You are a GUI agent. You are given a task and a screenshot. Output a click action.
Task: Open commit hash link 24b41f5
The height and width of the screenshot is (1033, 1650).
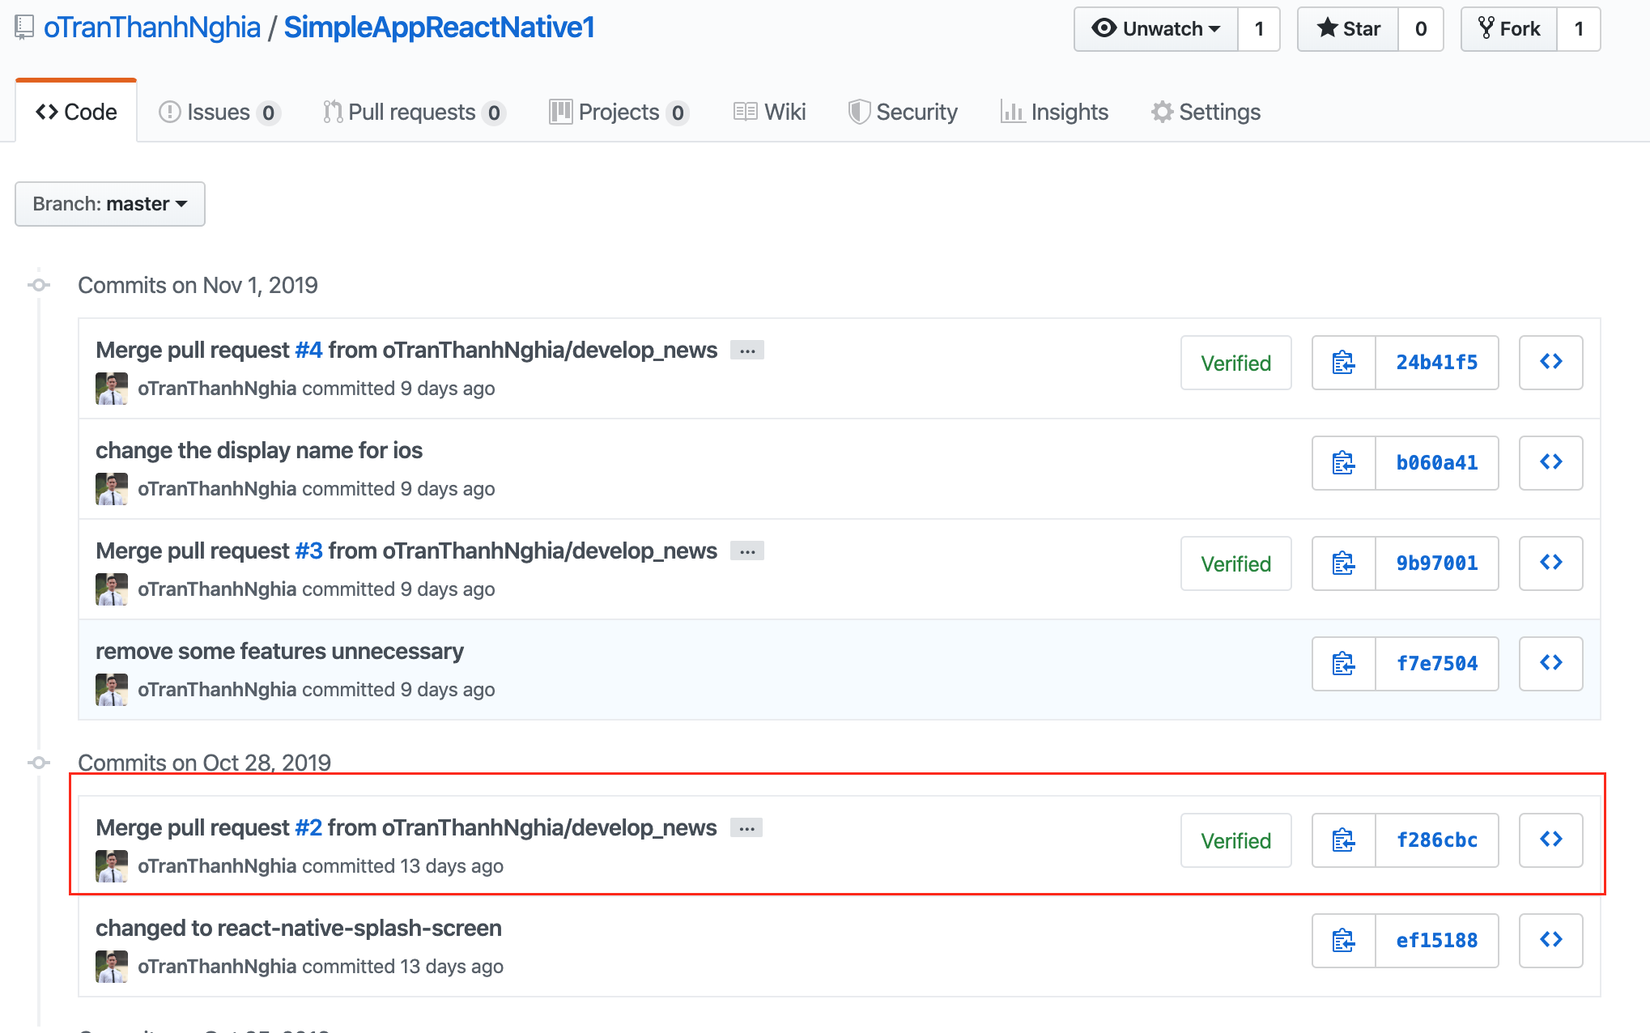pos(1436,363)
